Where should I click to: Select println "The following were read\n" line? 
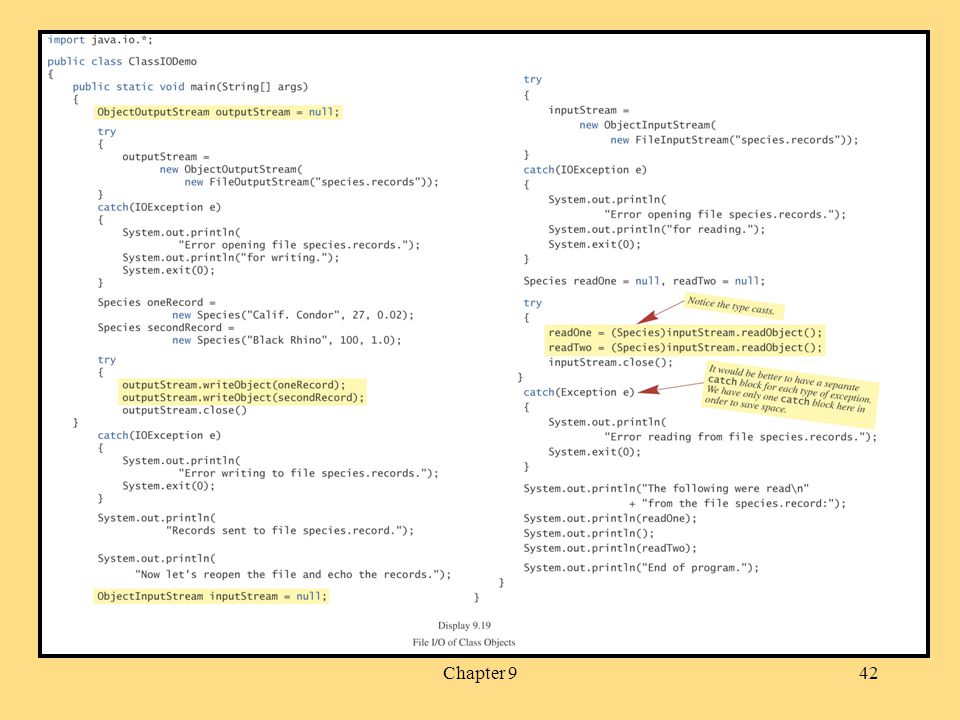666,489
